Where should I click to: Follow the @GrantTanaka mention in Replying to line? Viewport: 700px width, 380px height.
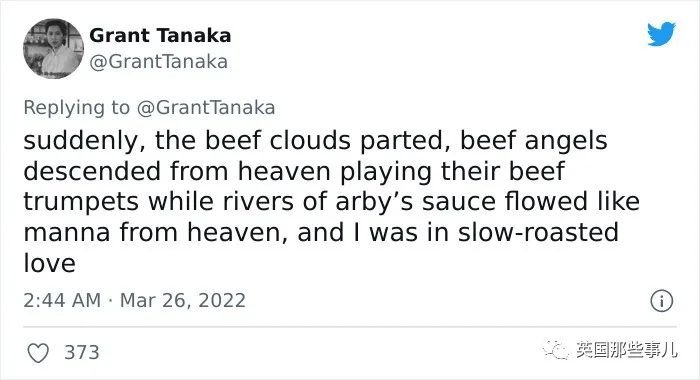point(206,108)
